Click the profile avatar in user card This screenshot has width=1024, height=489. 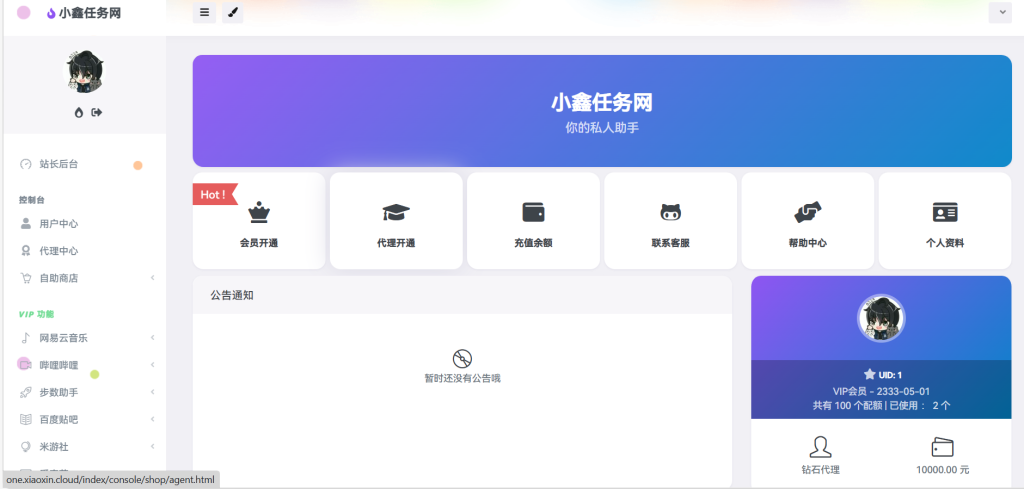(881, 318)
